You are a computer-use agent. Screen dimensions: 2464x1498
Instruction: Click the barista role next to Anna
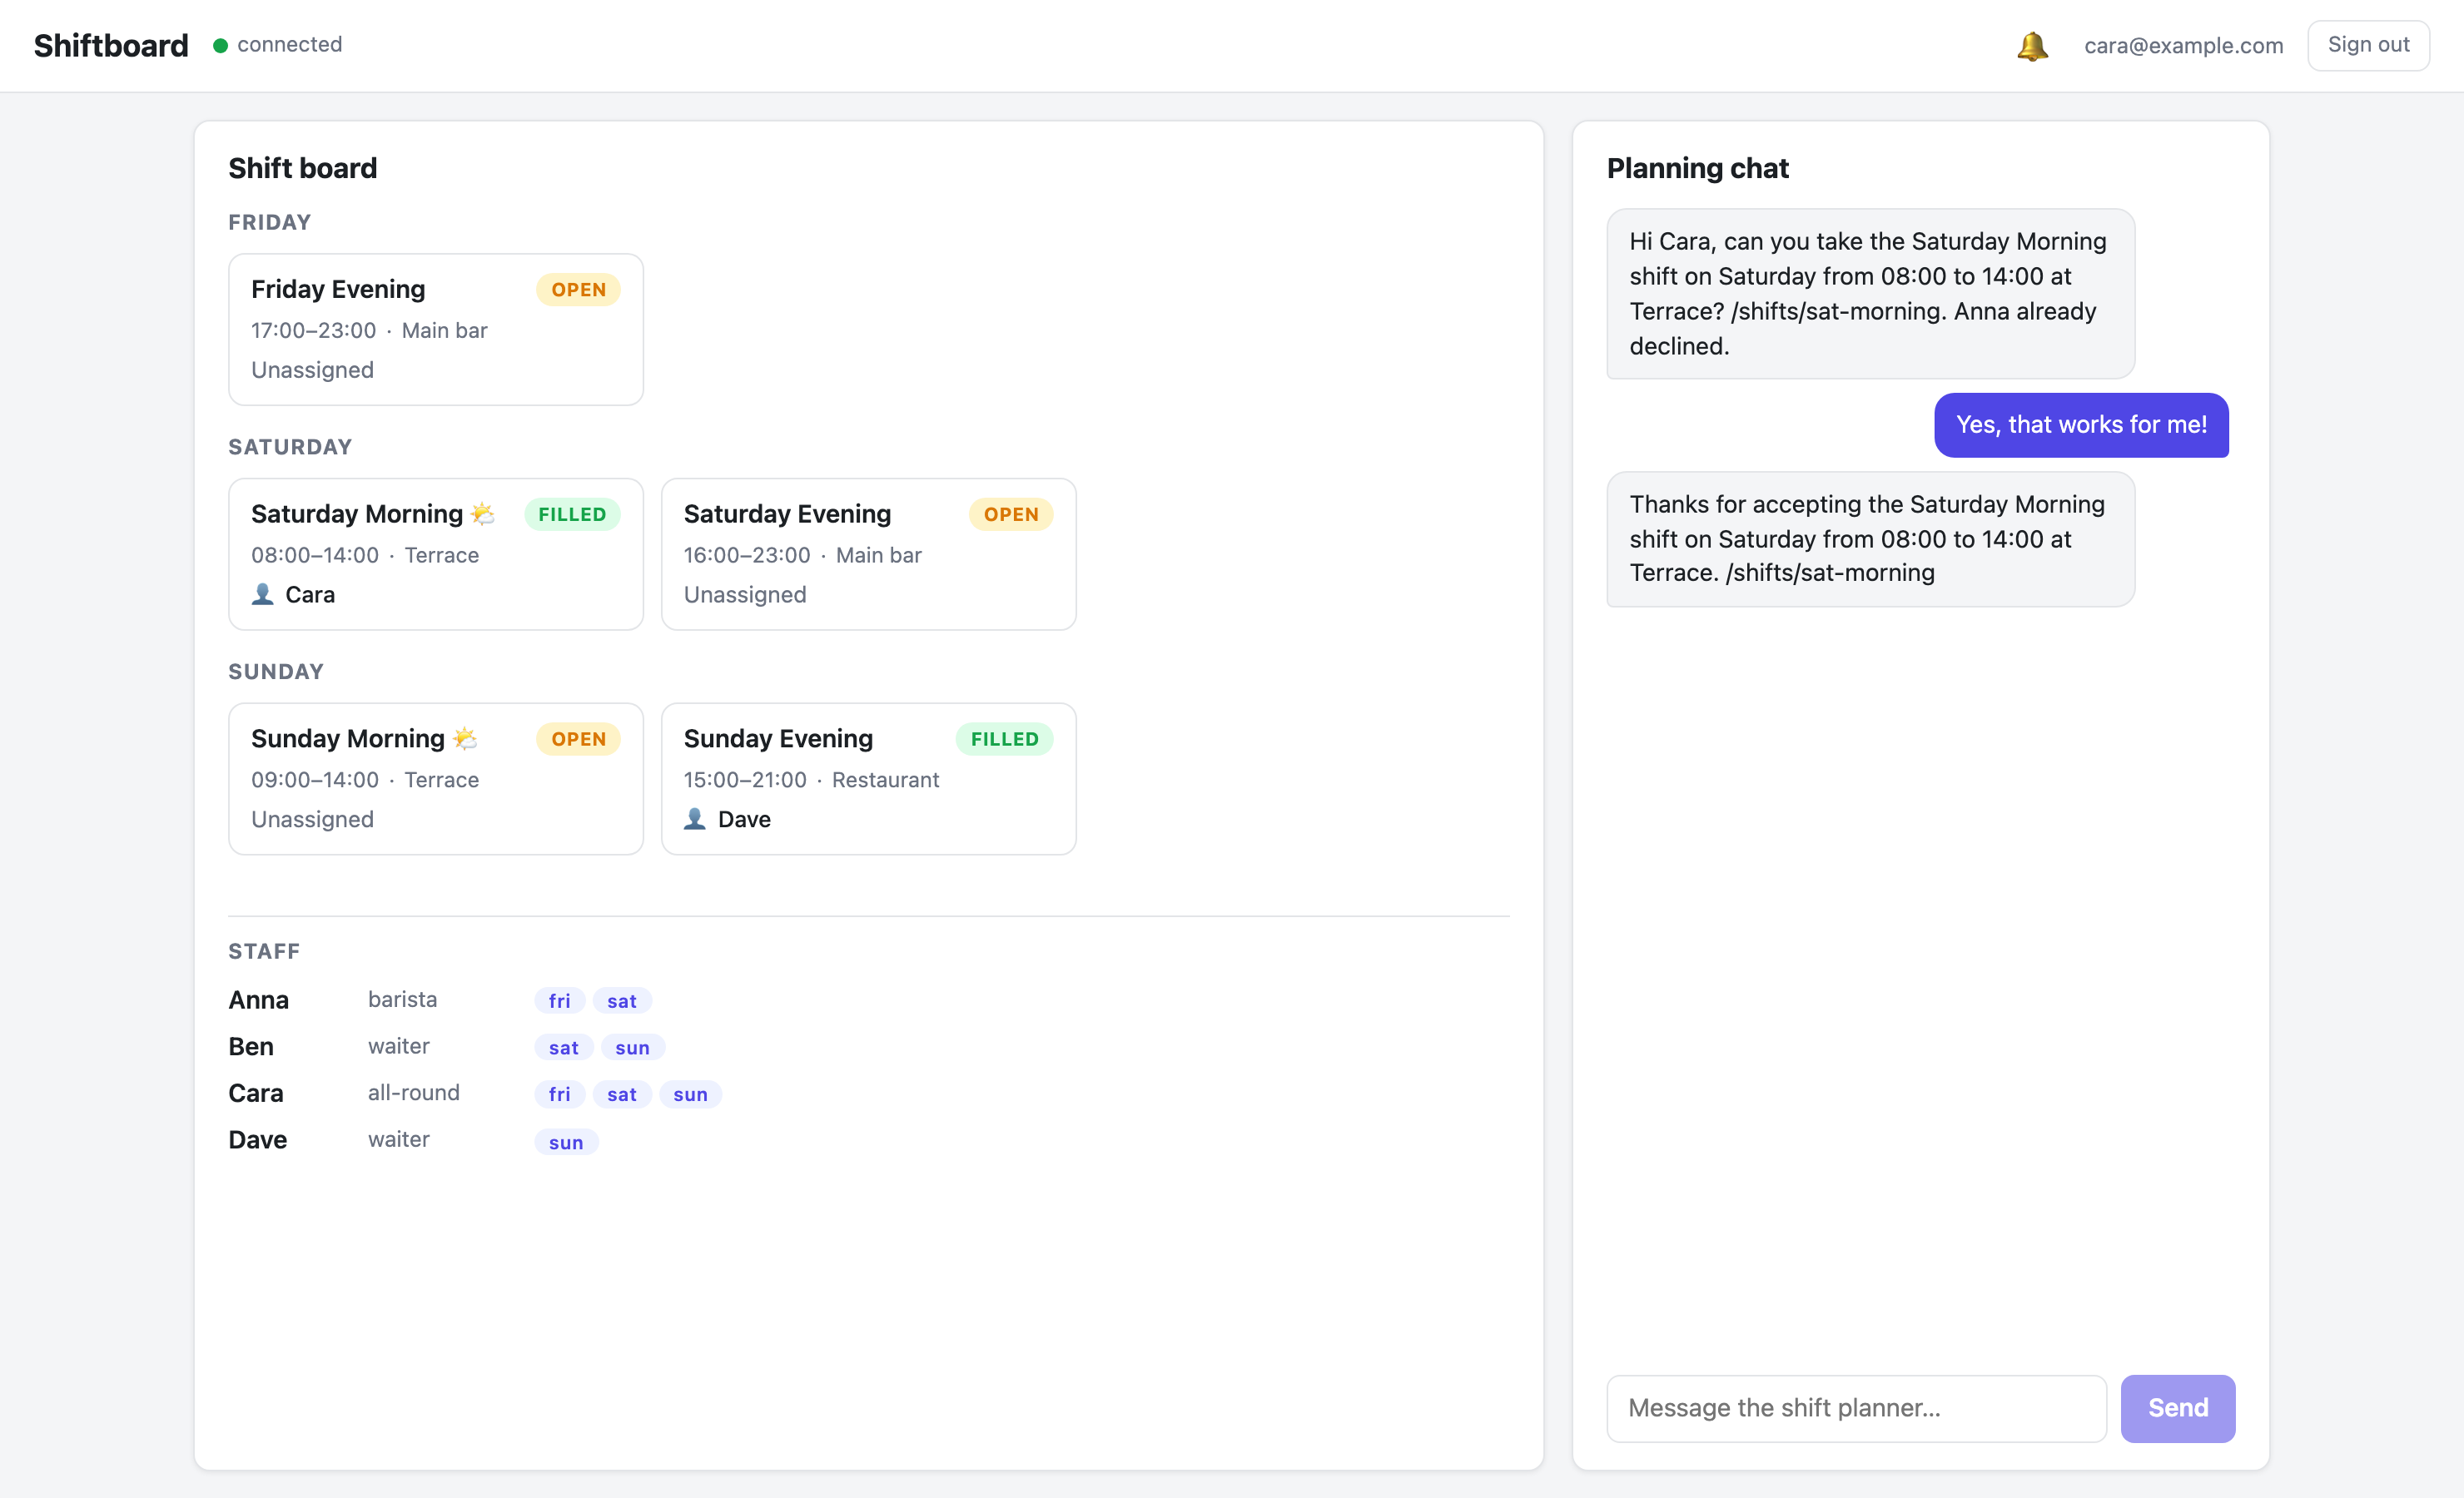pos(402,999)
